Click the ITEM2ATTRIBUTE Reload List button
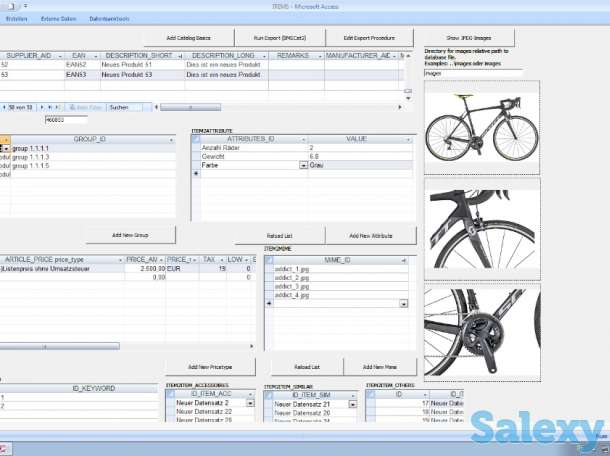The height and width of the screenshot is (456, 610). 280,236
